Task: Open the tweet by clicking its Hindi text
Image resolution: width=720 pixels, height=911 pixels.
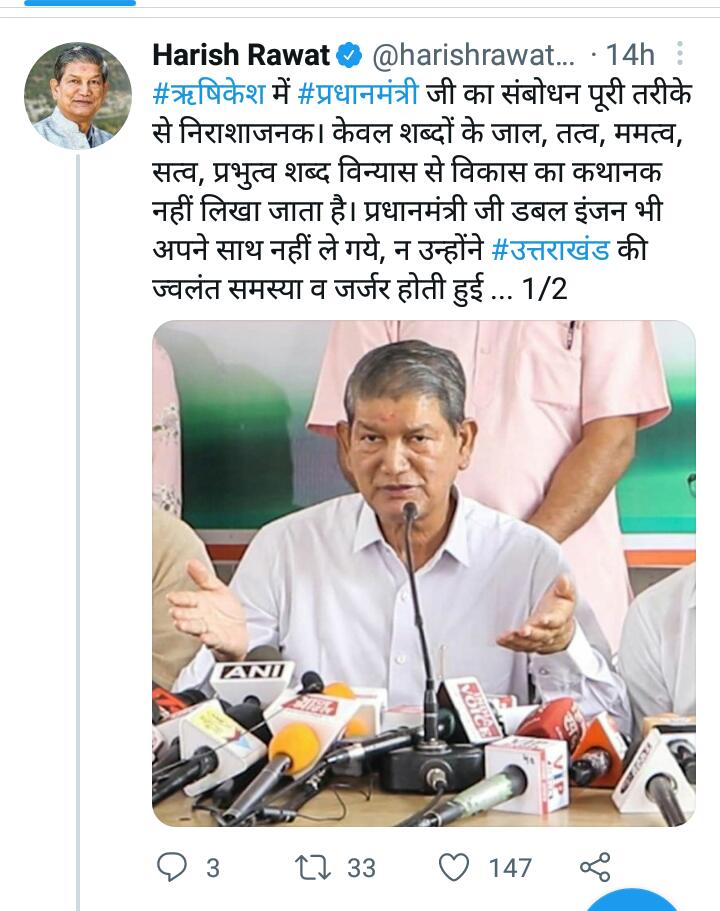Action: (x=422, y=192)
